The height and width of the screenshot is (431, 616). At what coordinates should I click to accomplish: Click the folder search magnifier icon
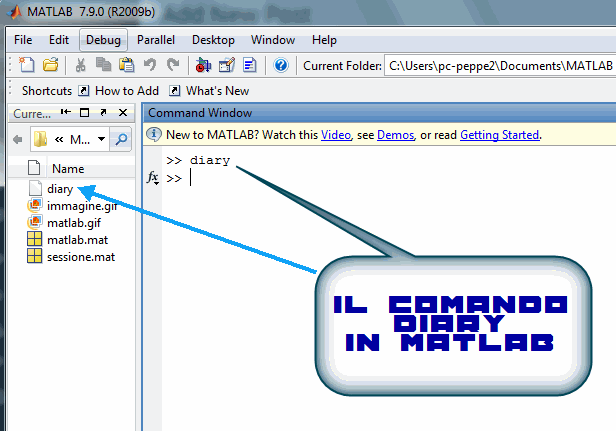pyautogui.click(x=121, y=139)
